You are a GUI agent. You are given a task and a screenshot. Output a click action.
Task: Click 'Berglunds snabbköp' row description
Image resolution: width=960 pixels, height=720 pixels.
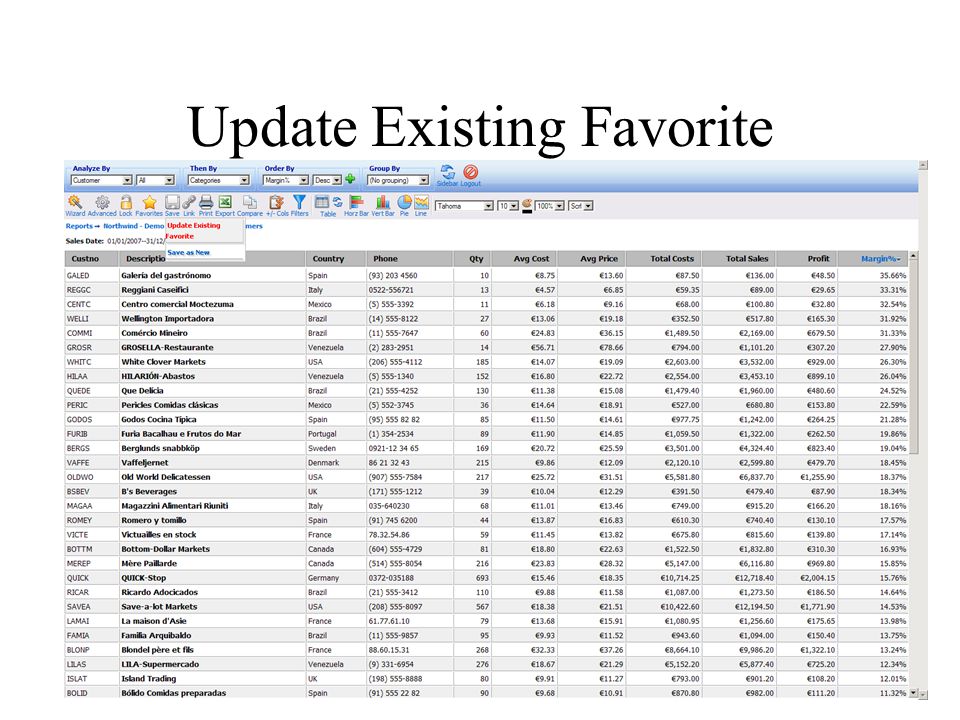coord(160,448)
